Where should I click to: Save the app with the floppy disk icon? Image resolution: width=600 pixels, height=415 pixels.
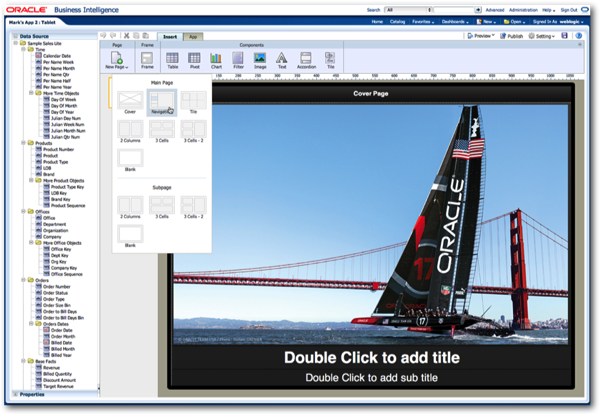tap(564, 36)
